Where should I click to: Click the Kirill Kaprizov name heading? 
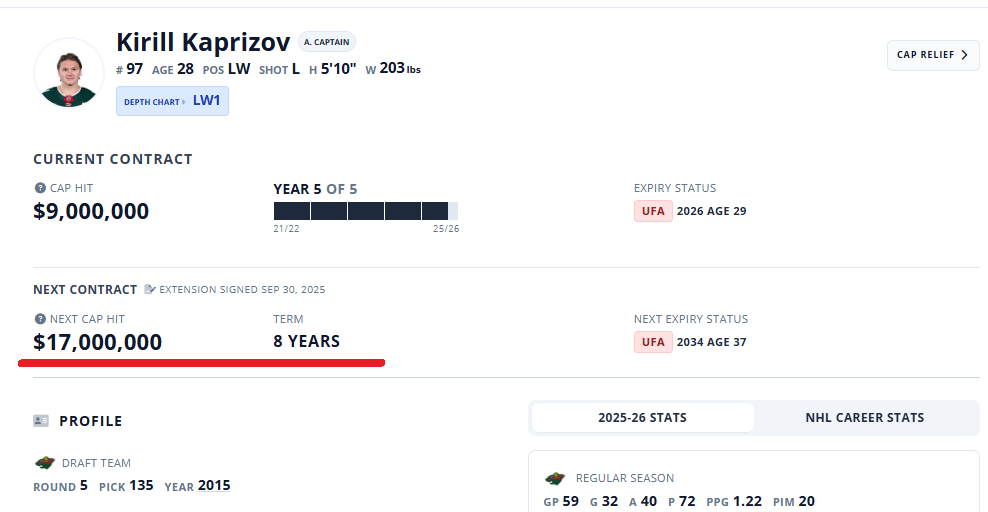203,42
